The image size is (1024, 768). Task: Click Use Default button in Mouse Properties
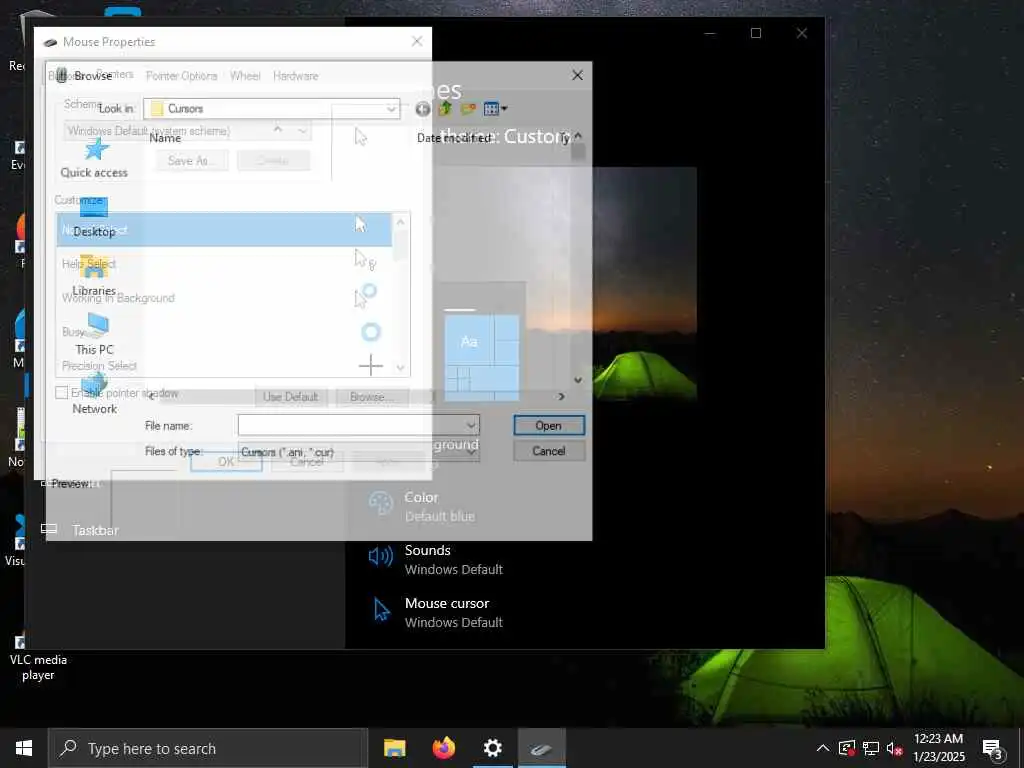(x=291, y=396)
